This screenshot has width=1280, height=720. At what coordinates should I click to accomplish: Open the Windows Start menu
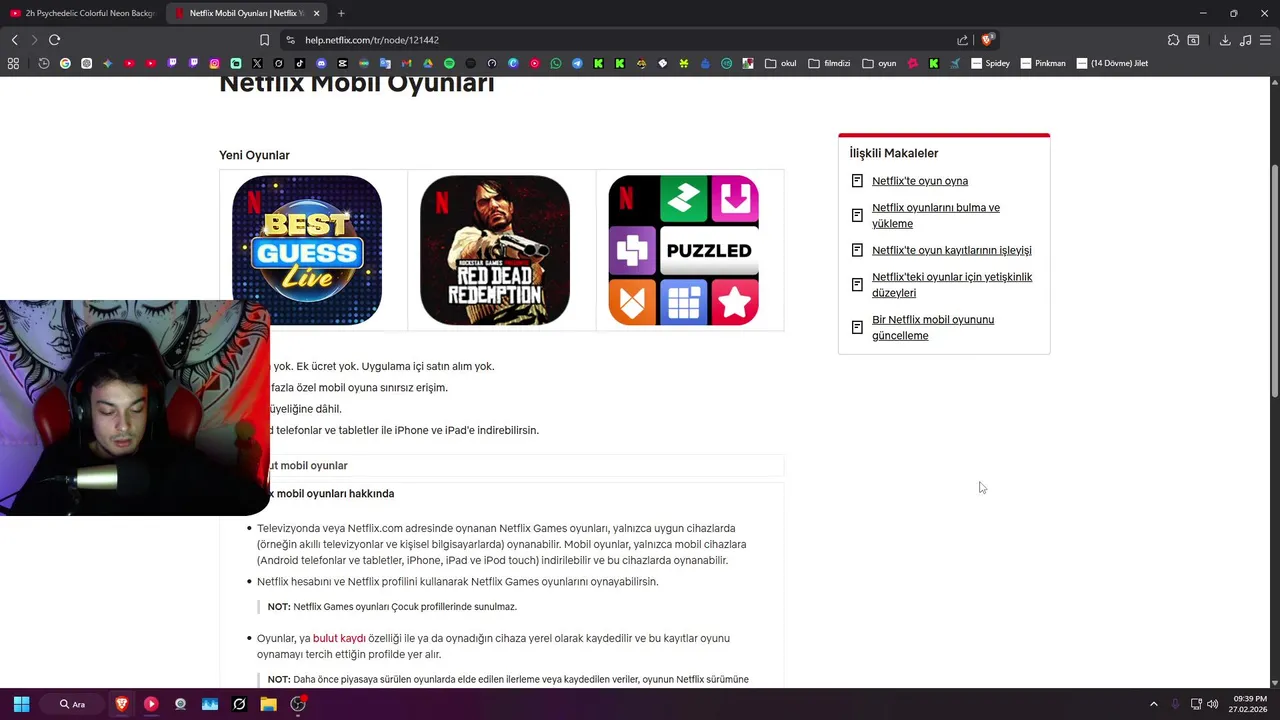coord(21,704)
